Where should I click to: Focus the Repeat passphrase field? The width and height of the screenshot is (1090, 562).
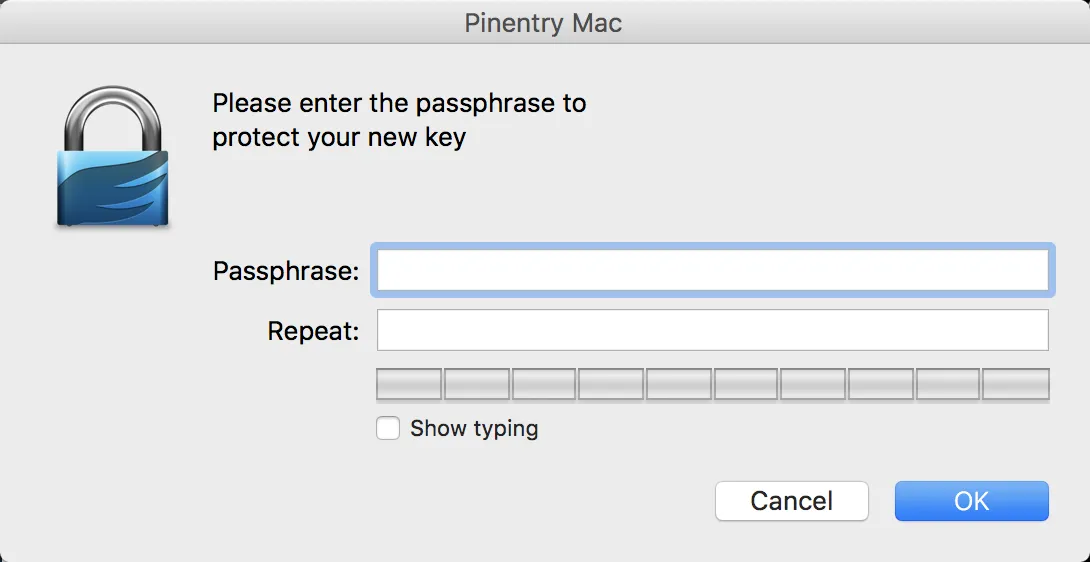(713, 330)
